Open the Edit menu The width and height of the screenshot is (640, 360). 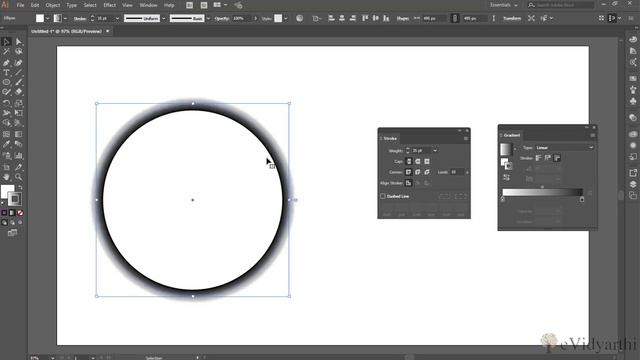35,5
